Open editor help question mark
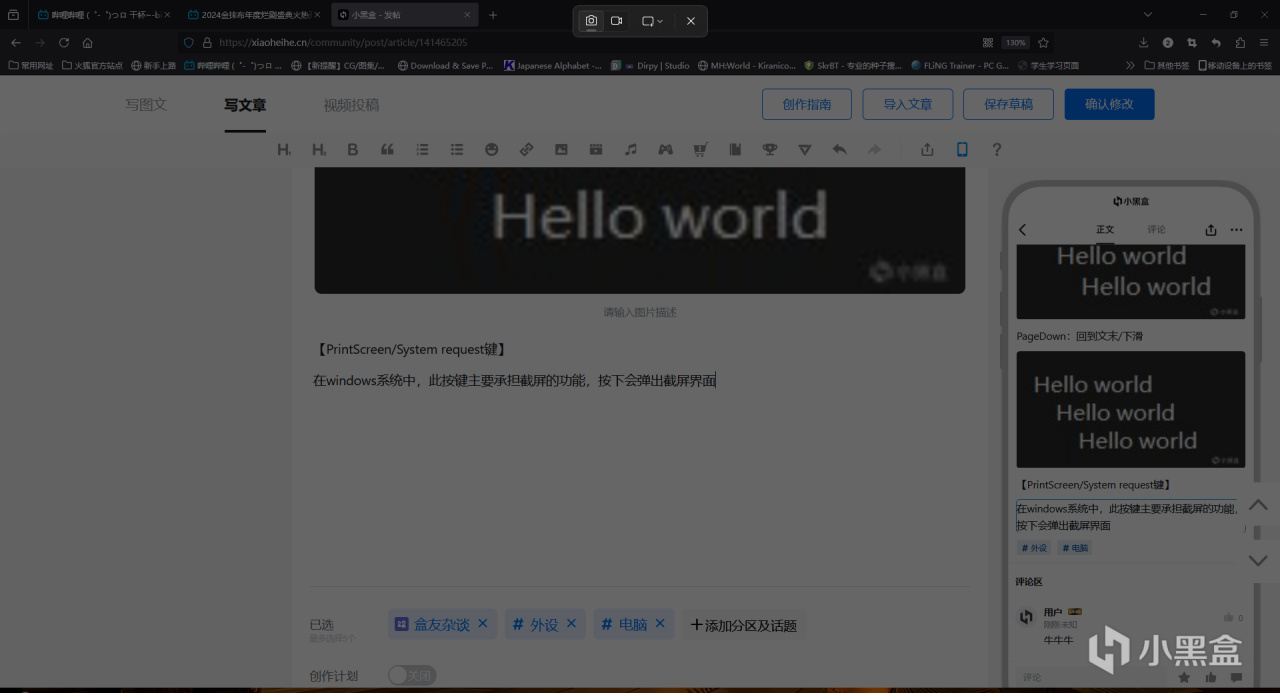The height and width of the screenshot is (693, 1280). 996,150
